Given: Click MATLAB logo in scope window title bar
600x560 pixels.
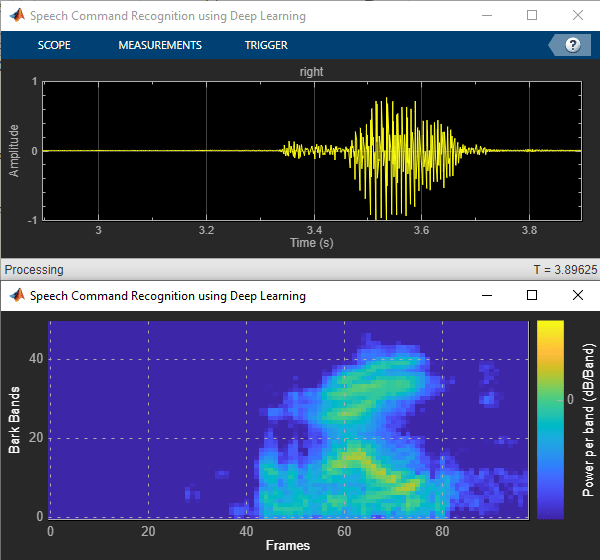Looking at the screenshot, I should tap(16, 16).
